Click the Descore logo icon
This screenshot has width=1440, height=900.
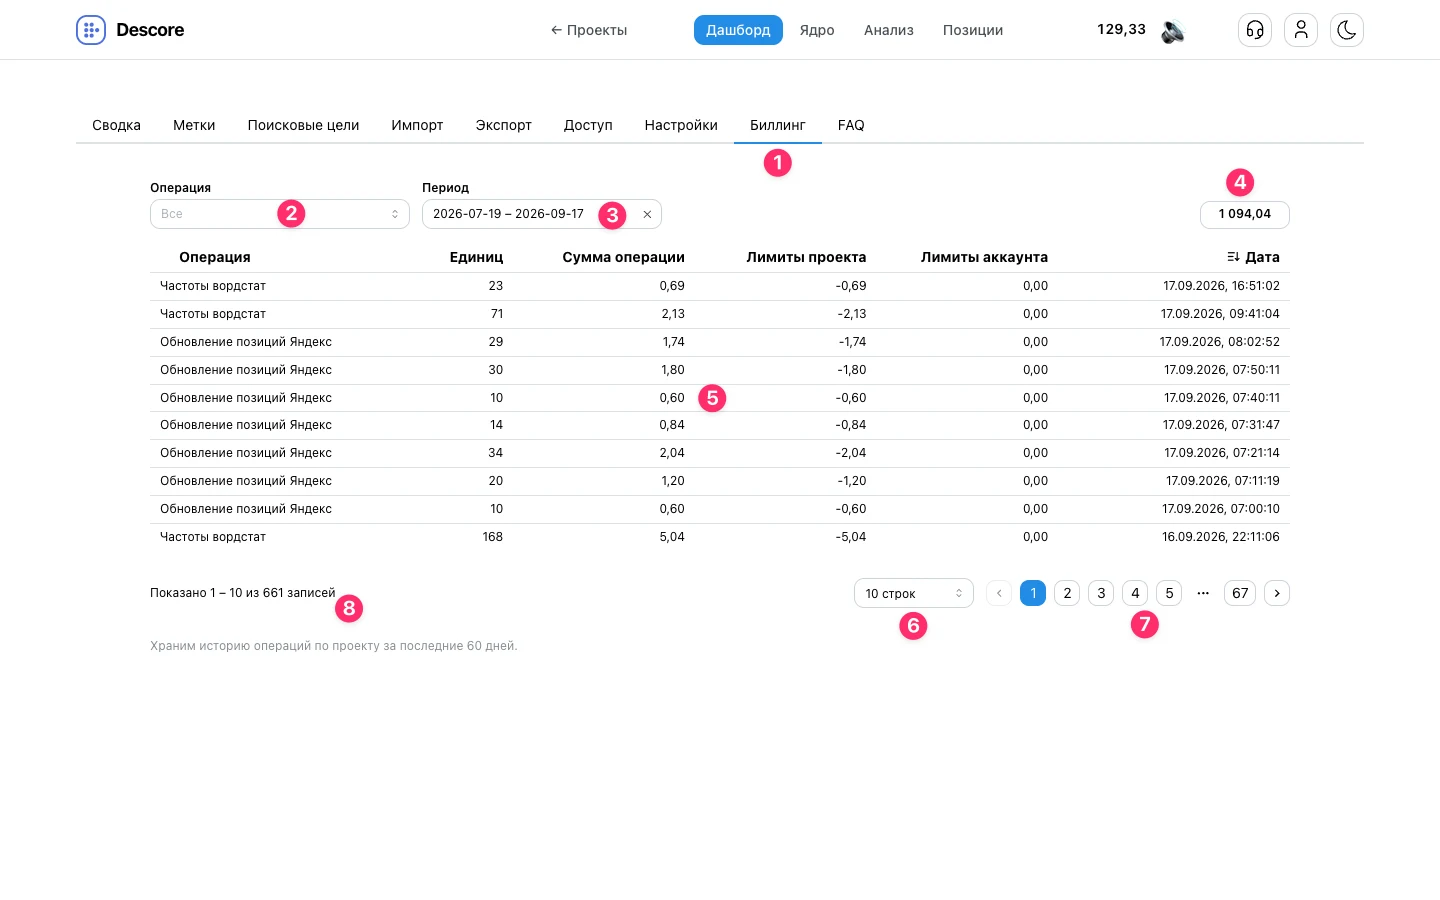pyautogui.click(x=91, y=30)
